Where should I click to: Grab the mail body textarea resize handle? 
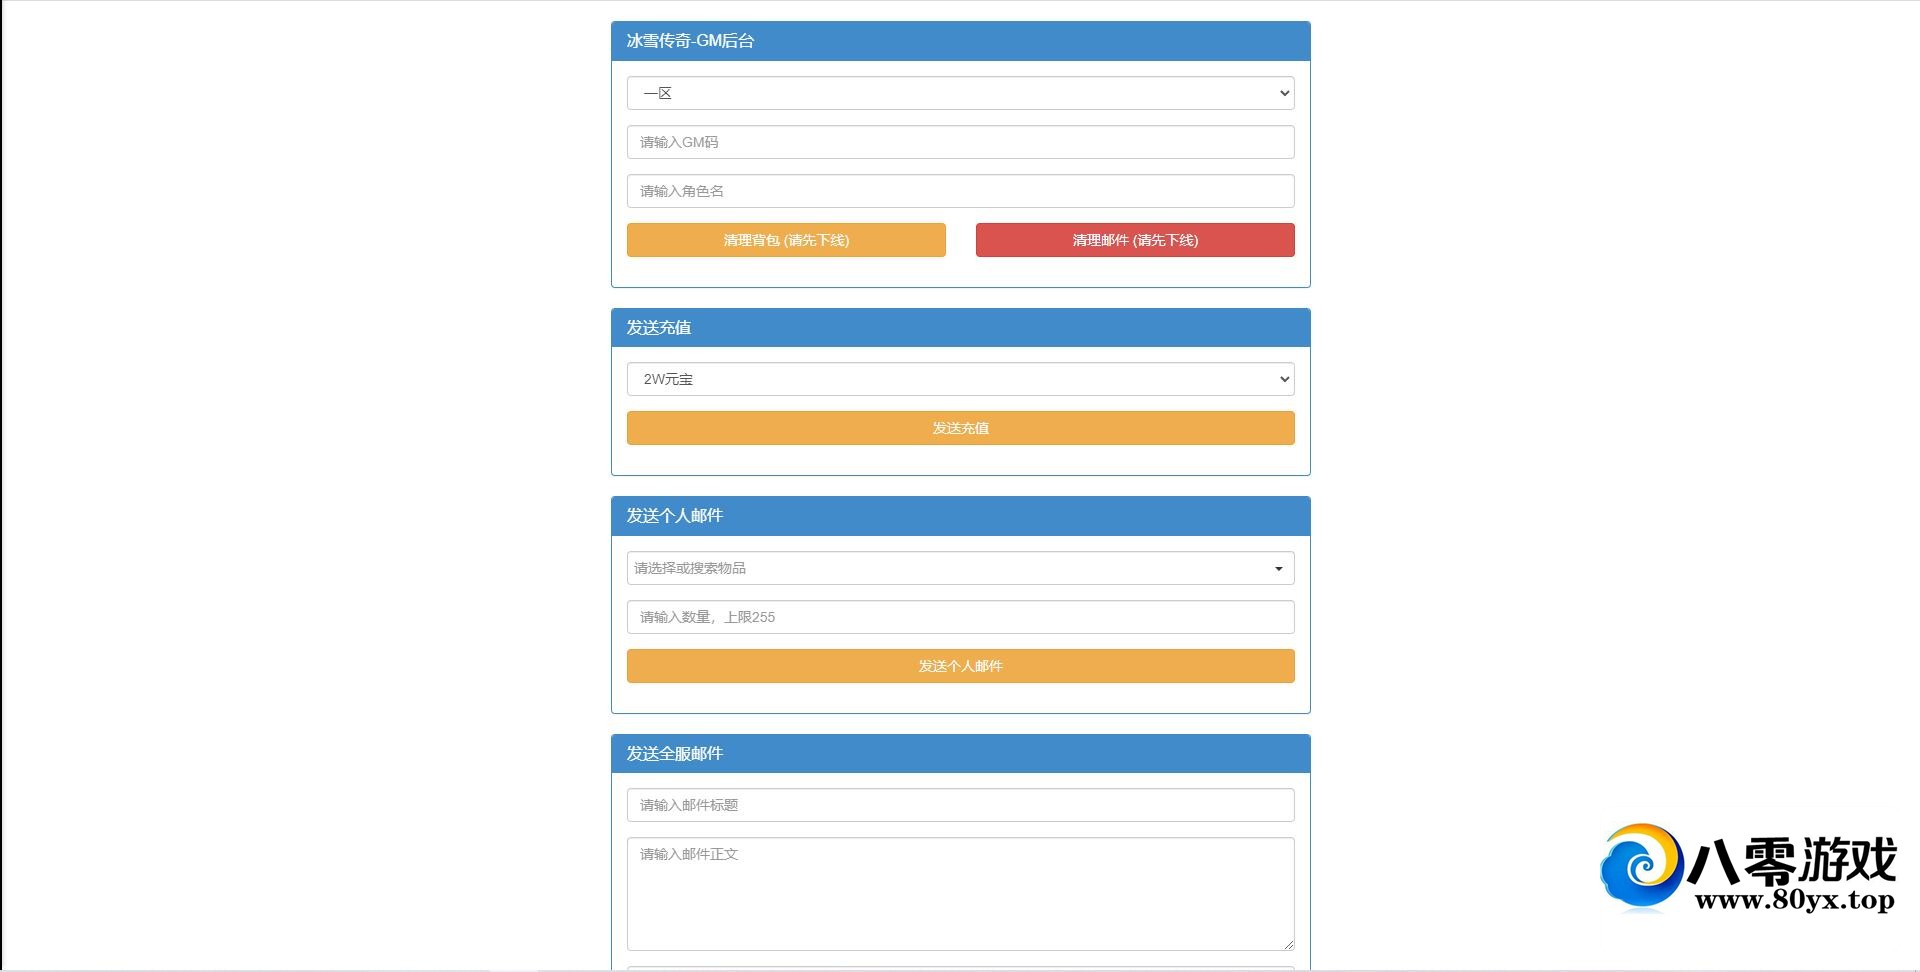(x=1288, y=944)
